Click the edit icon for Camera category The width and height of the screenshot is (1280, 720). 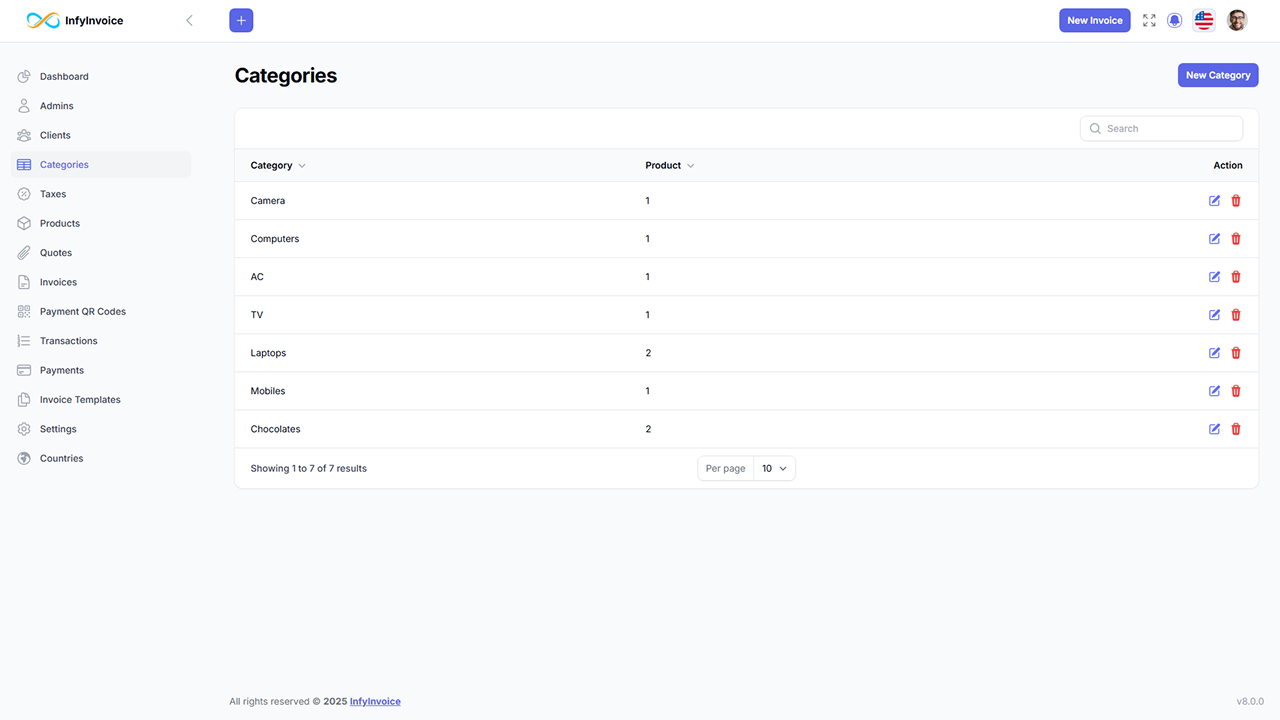(1214, 201)
